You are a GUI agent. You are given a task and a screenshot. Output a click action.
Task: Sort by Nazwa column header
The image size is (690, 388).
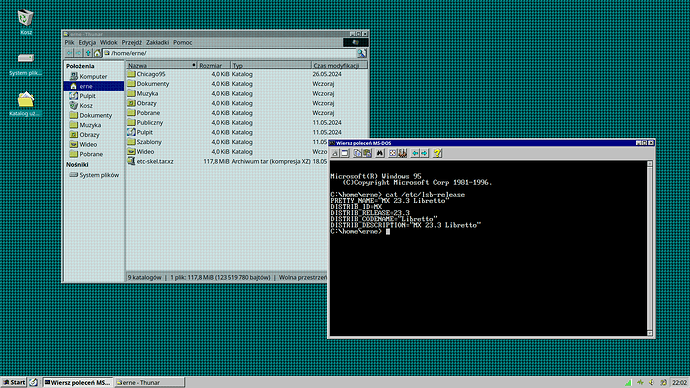161,65
